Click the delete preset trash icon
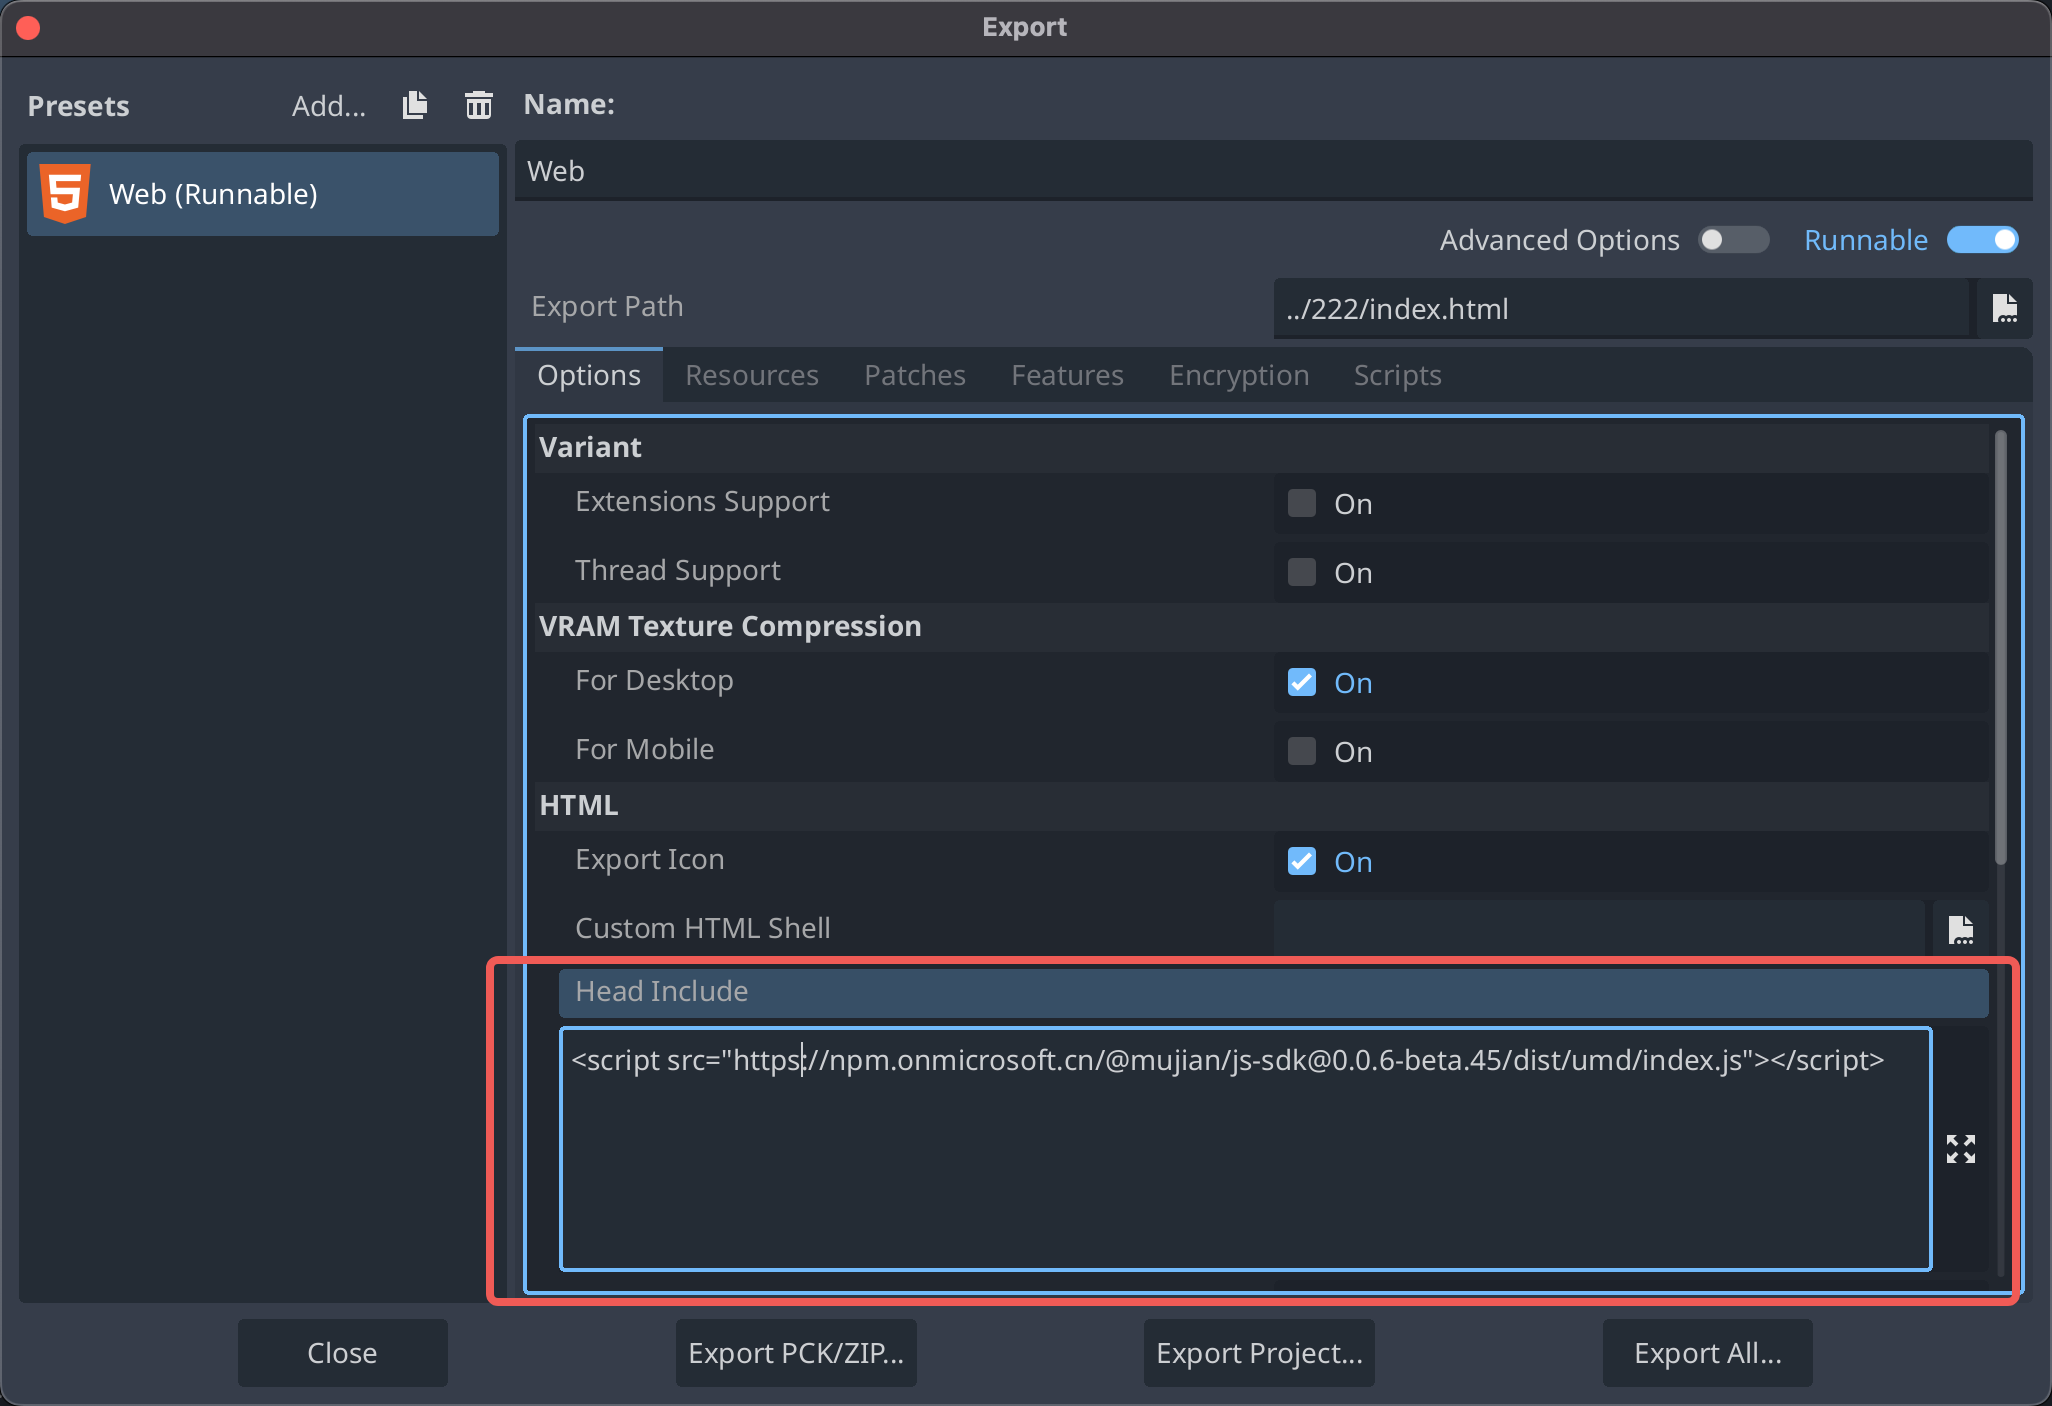Image resolution: width=2052 pixels, height=1406 pixels. (479, 105)
